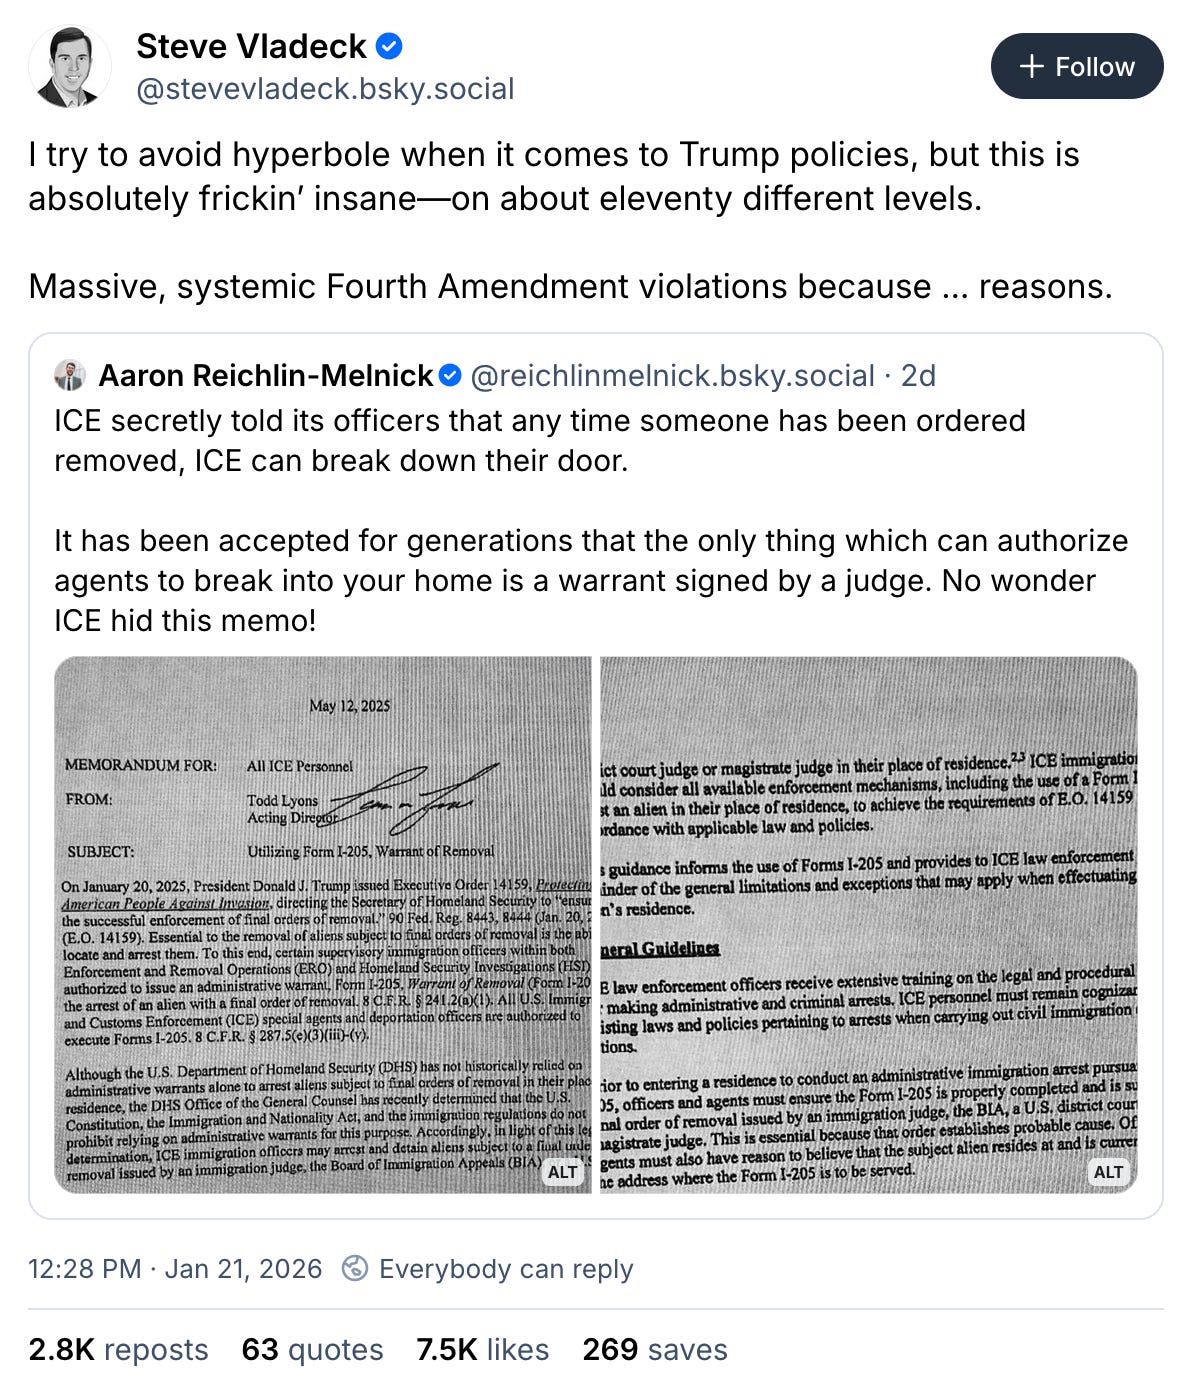Viewport: 1192px width, 1380px height.
Task: Click the 'Jan 21, 2026' post timestamp
Action: (x=243, y=1268)
